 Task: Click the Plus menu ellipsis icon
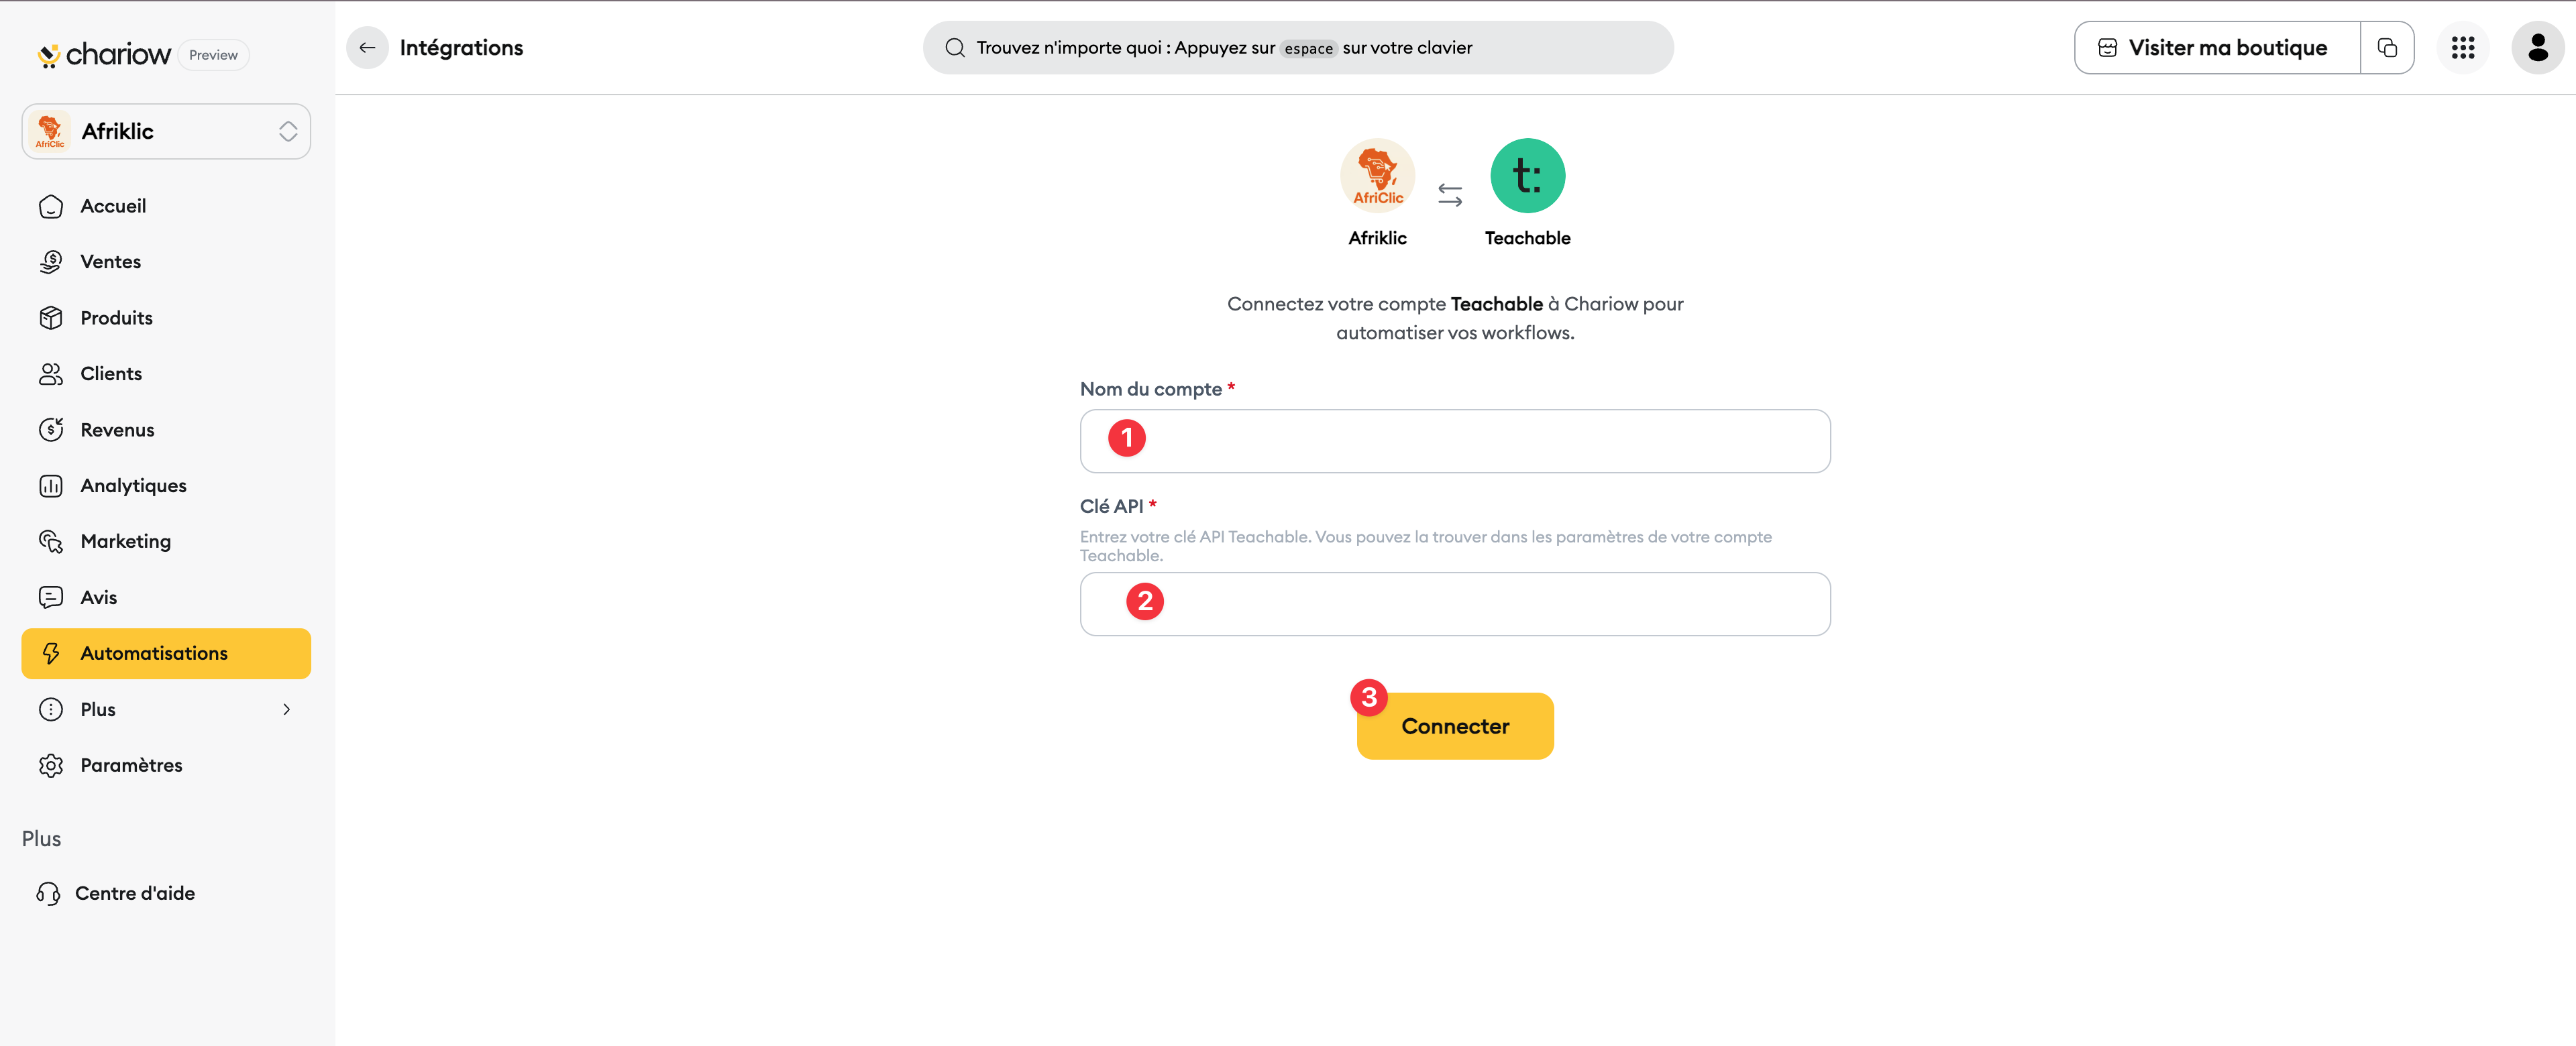[51, 709]
